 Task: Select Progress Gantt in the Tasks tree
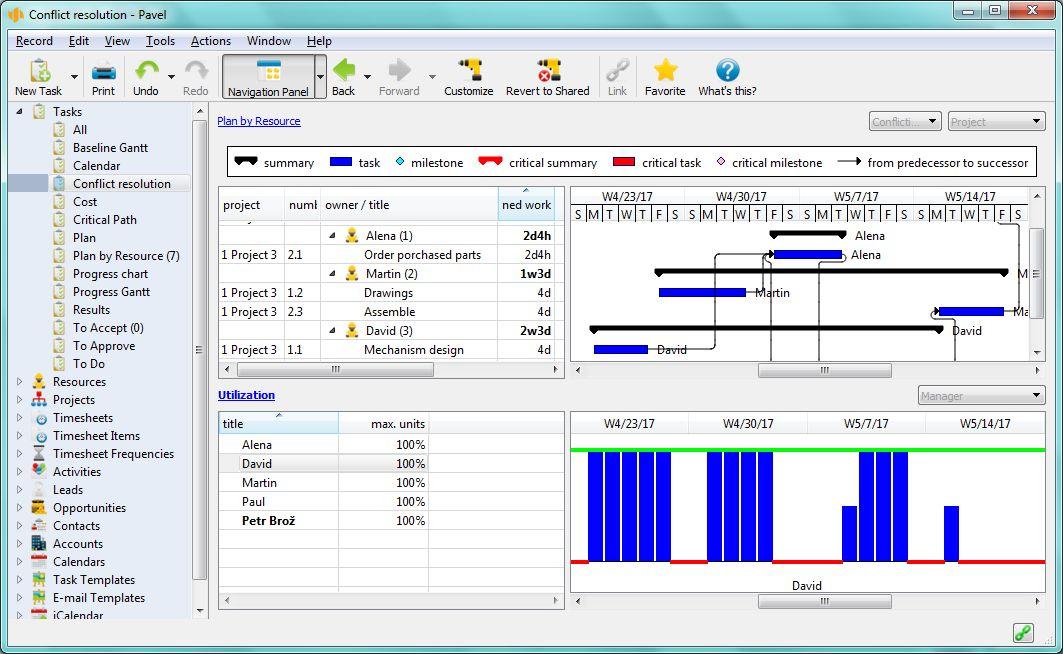pos(111,292)
